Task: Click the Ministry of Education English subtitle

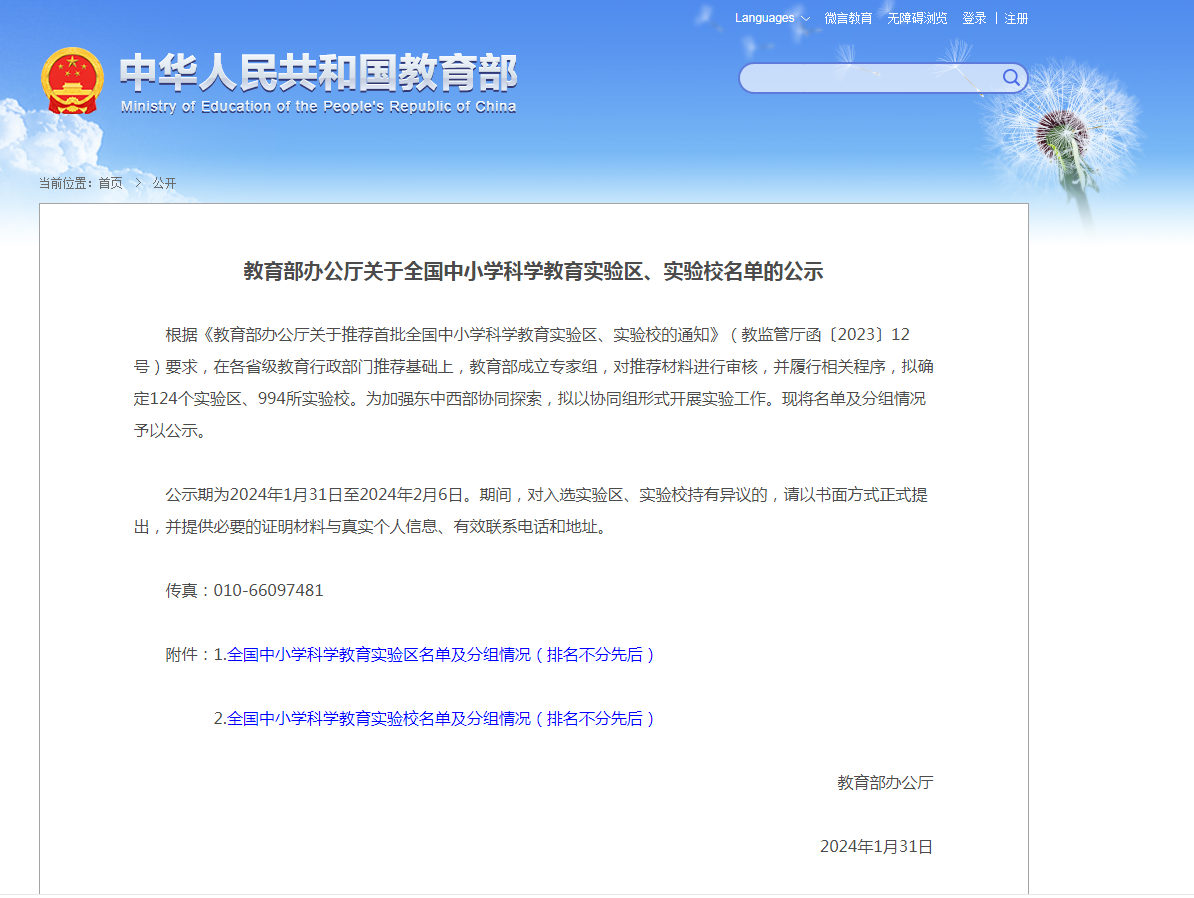Action: pos(318,107)
